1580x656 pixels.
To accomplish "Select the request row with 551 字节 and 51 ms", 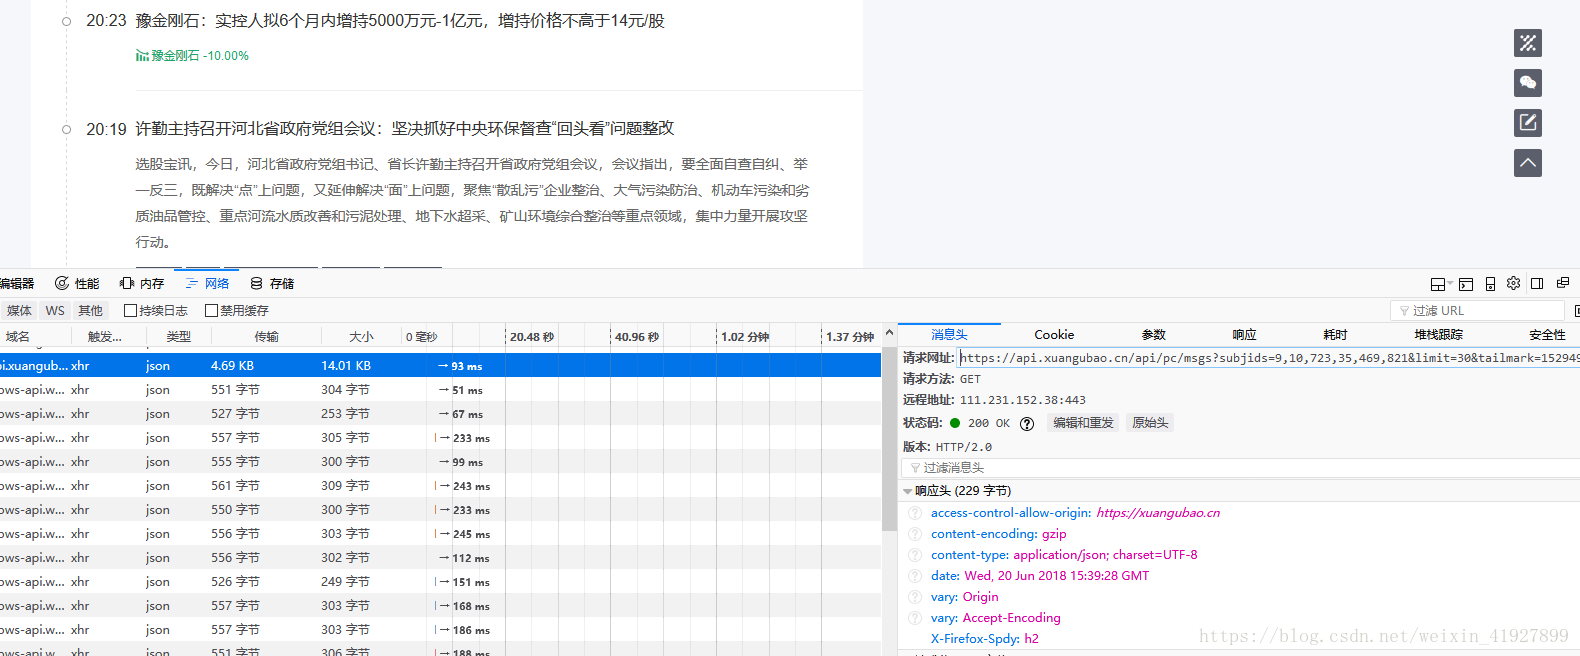I will coord(440,390).
